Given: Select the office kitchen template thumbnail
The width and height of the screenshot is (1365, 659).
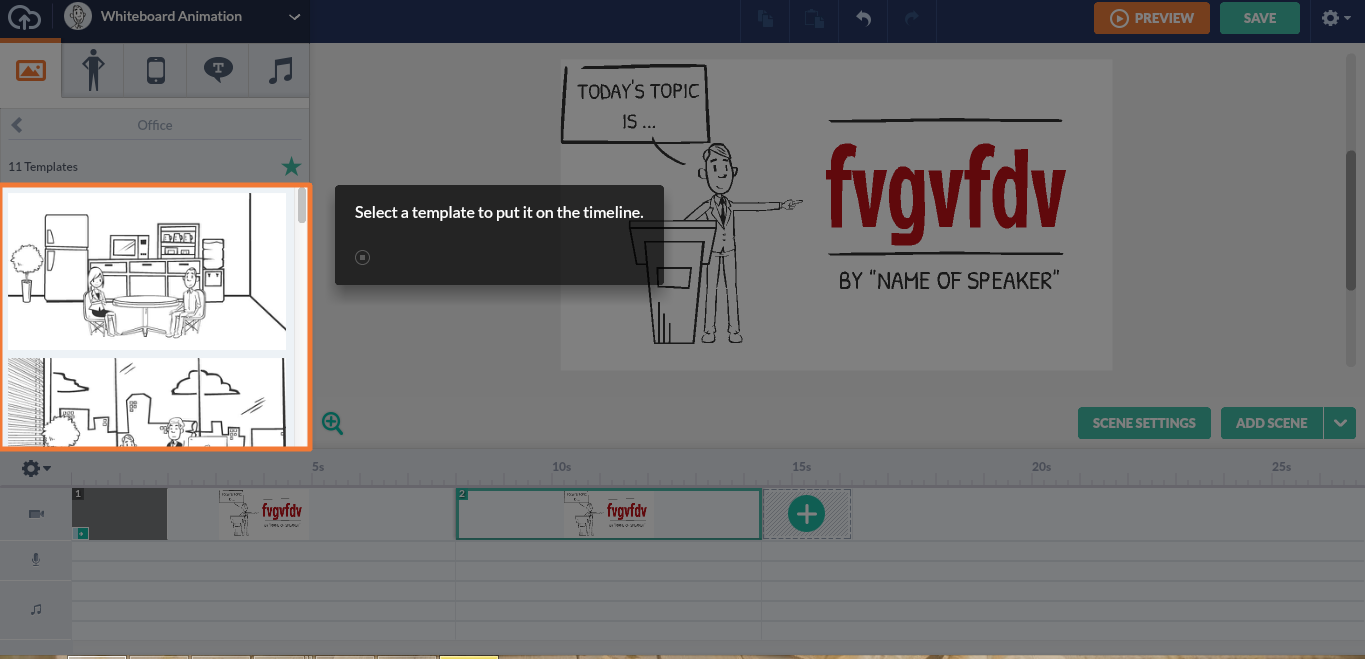Looking at the screenshot, I should 147,270.
